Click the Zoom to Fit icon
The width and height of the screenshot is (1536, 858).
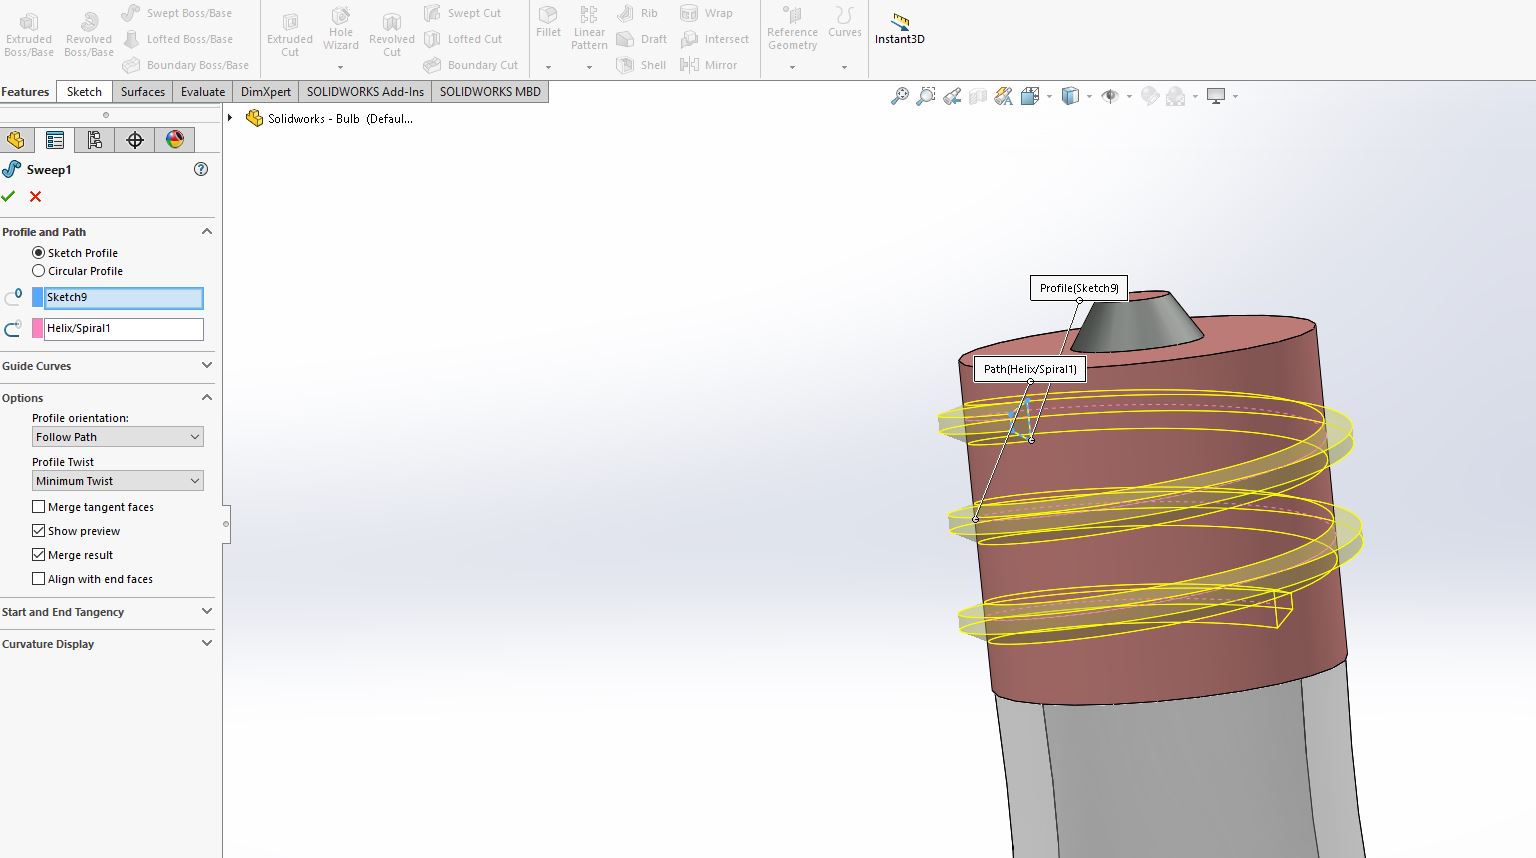point(898,95)
